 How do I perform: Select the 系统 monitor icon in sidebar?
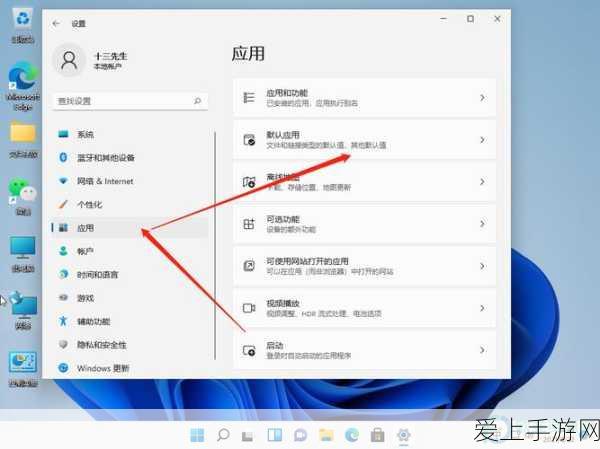pyautogui.click(x=63, y=134)
